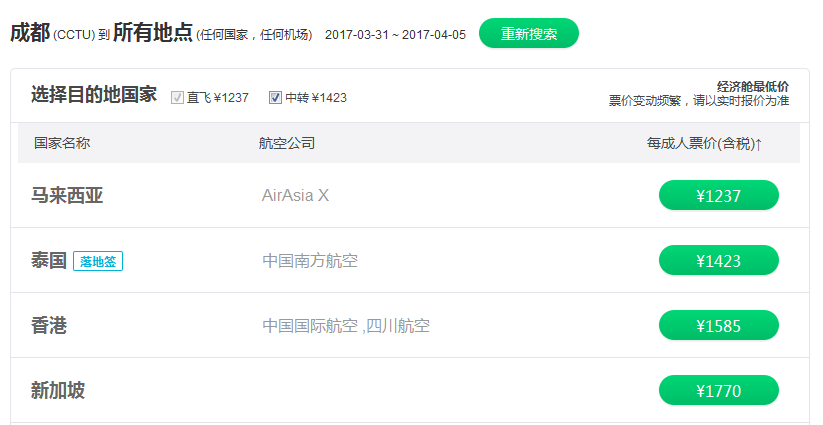Image resolution: width=823 pixels, height=425 pixels.
Task: Sort by 每成人票价(含税) column header
Action: click(x=704, y=144)
